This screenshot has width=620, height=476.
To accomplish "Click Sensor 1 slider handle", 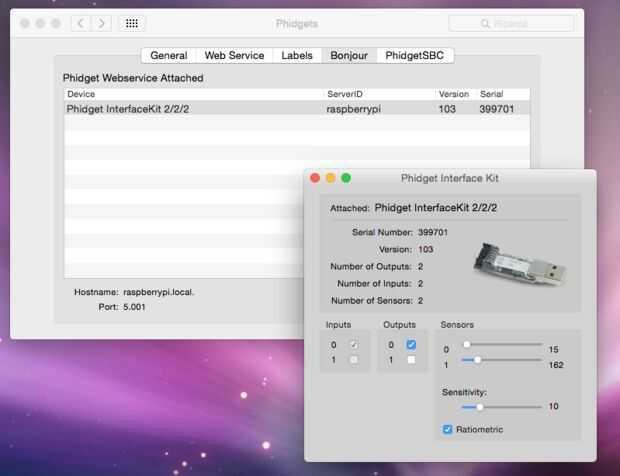I will click(478, 360).
